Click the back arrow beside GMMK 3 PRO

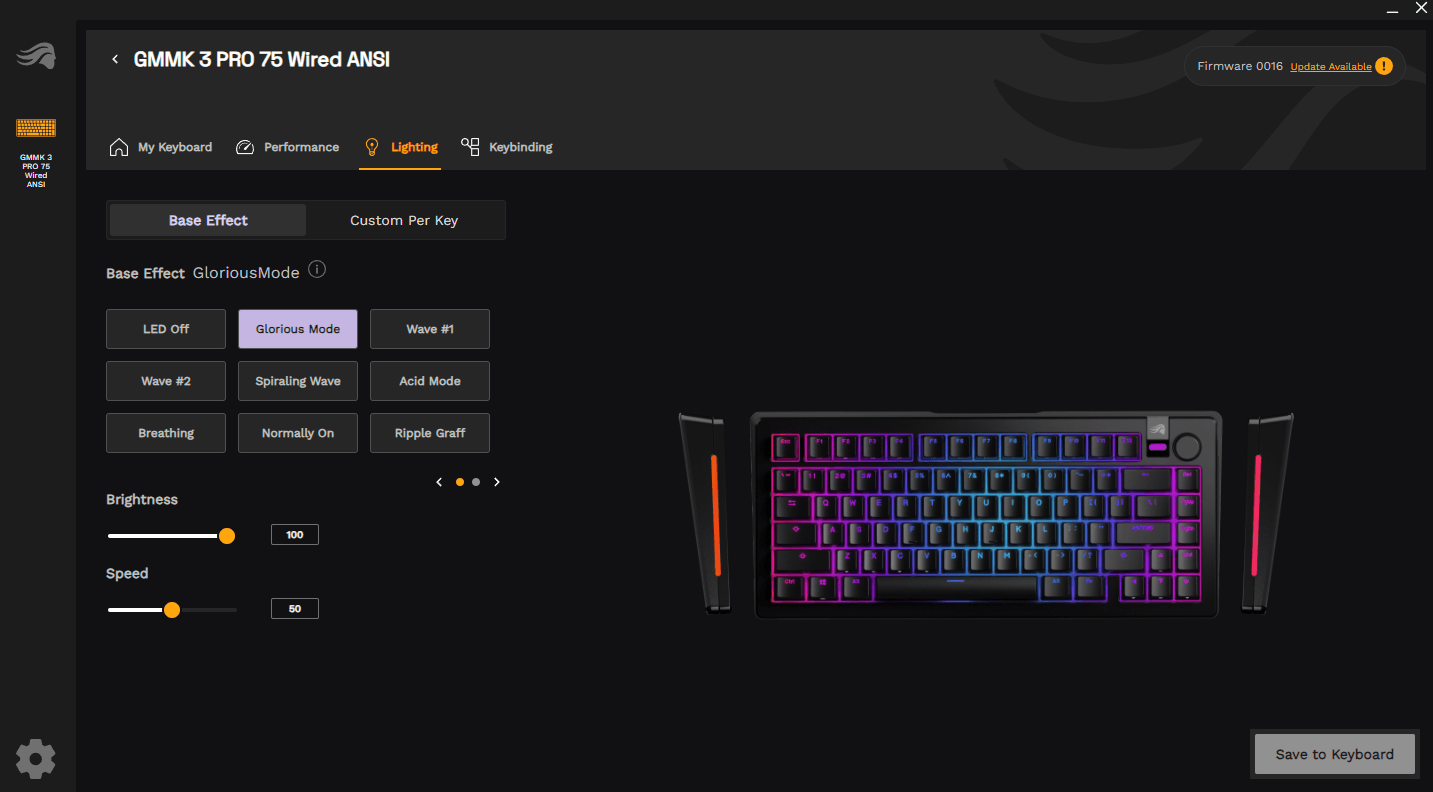115,60
